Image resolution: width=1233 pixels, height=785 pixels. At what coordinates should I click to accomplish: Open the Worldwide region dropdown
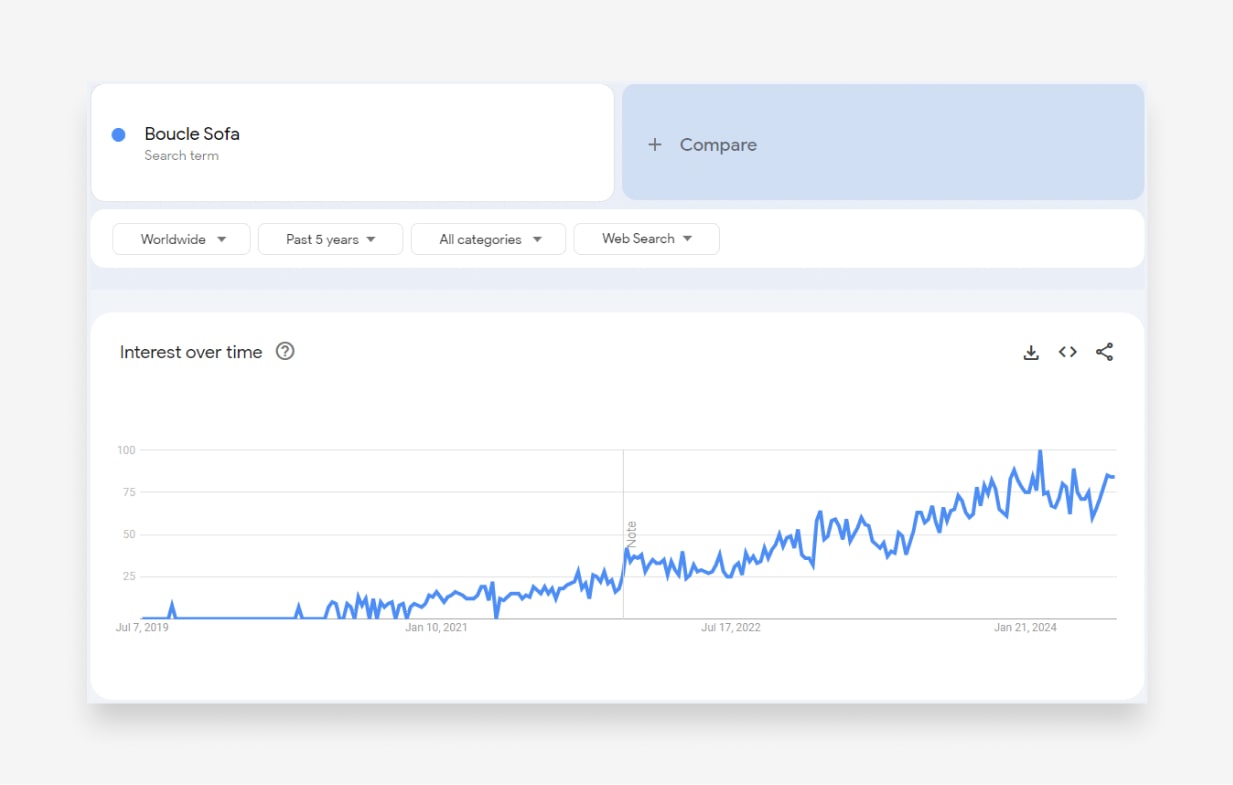181,239
